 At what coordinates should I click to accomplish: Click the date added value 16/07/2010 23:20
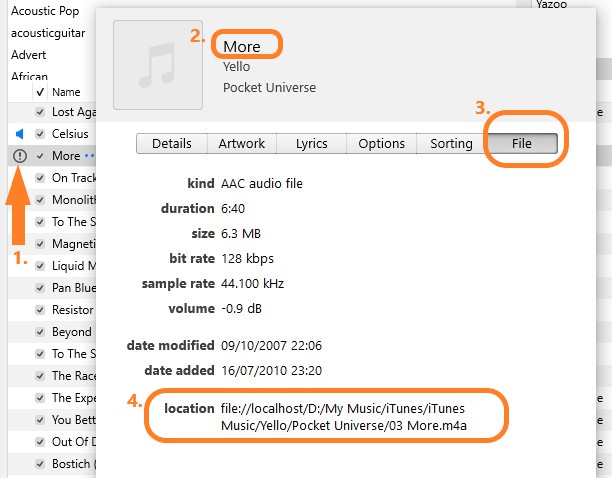[x=271, y=371]
